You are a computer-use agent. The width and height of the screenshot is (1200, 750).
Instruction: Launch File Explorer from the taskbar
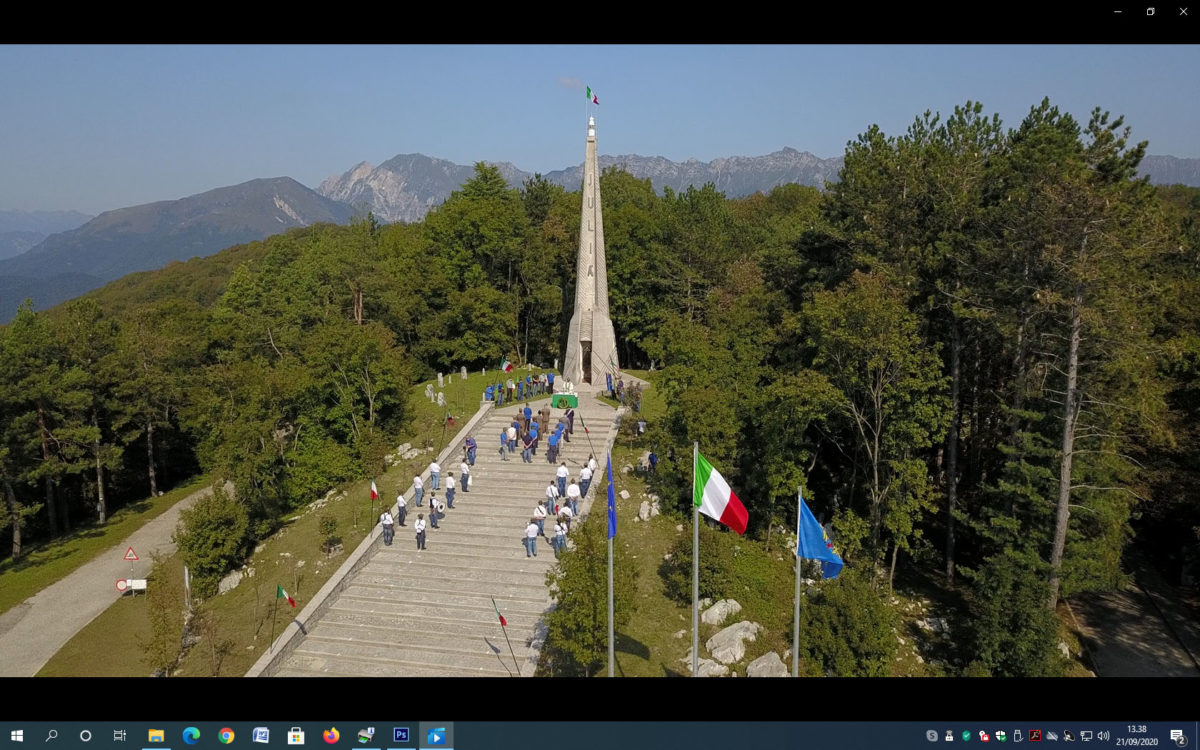[x=156, y=735]
